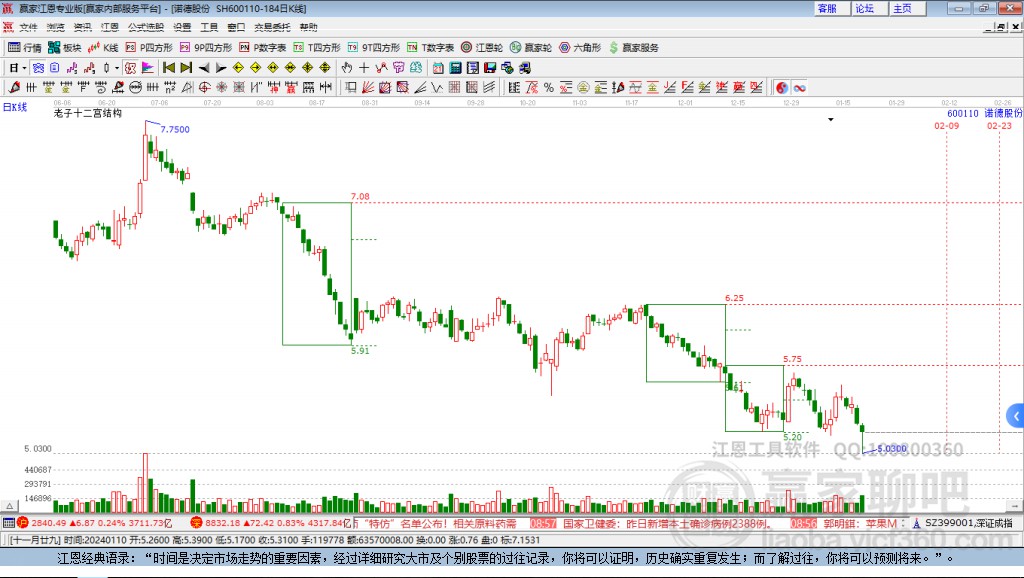Click SZ399001 深证成指 in status bar

(x=963, y=522)
